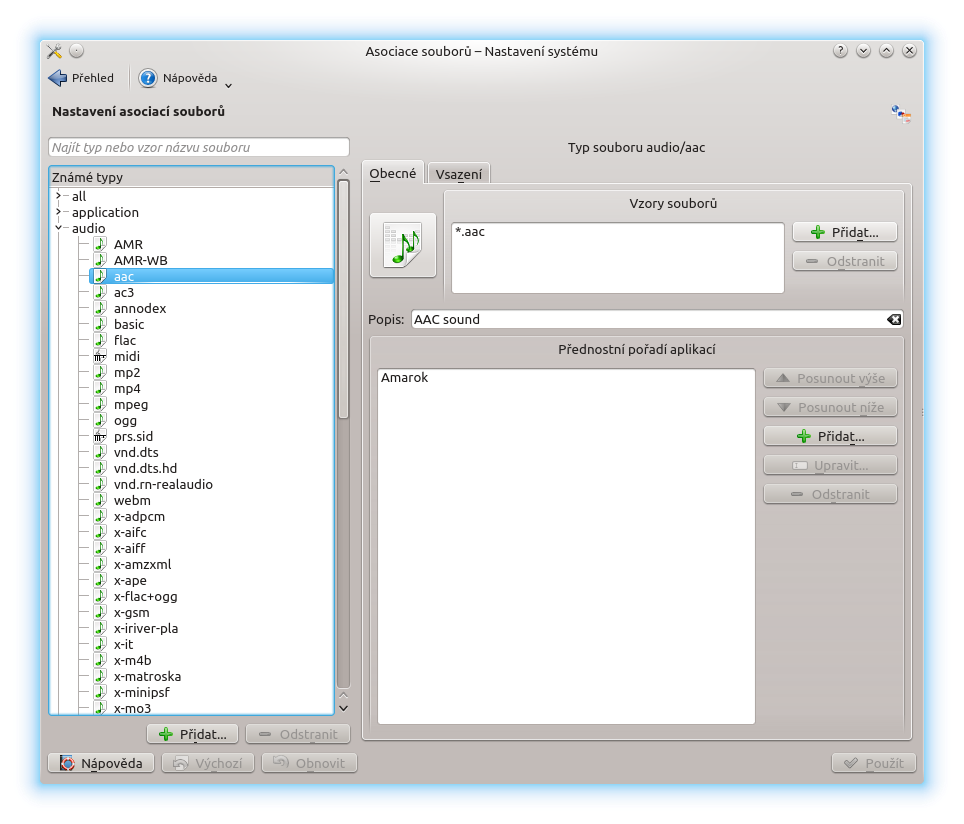This screenshot has width=964, height=824.
Task: Click the Obnovit reset button
Action: pyautogui.click(x=309, y=763)
